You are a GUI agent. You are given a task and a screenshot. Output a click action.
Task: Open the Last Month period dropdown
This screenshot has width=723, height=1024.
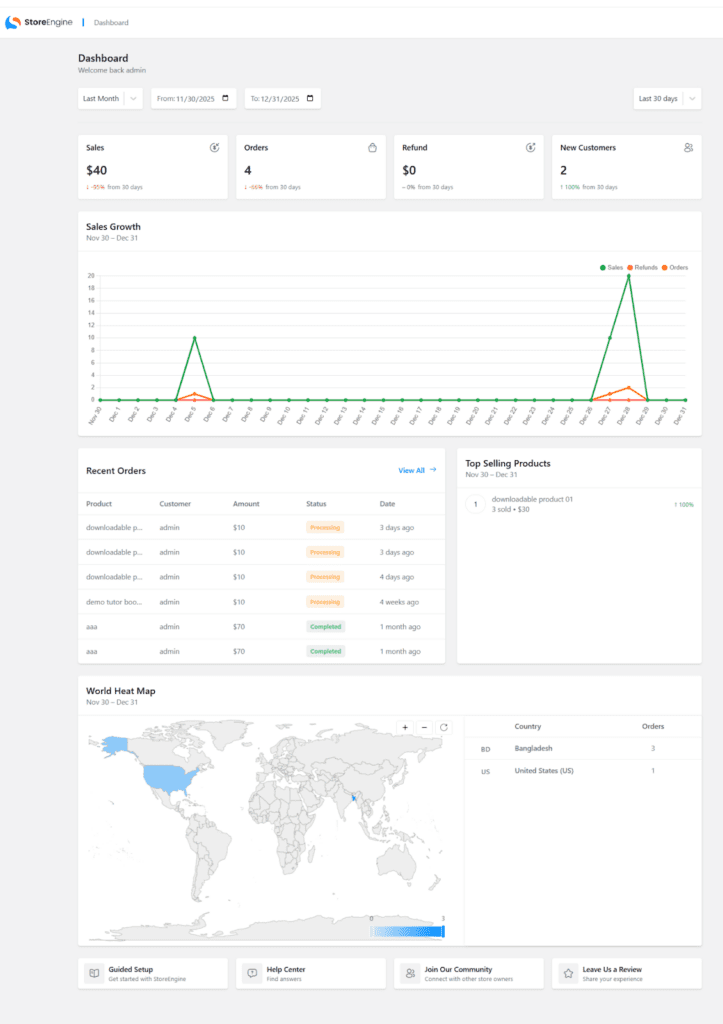pyautogui.click(x=110, y=99)
